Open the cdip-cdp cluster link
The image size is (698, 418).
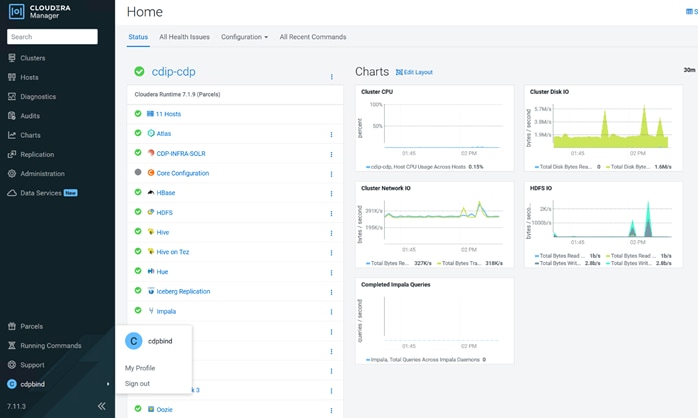[174, 72]
